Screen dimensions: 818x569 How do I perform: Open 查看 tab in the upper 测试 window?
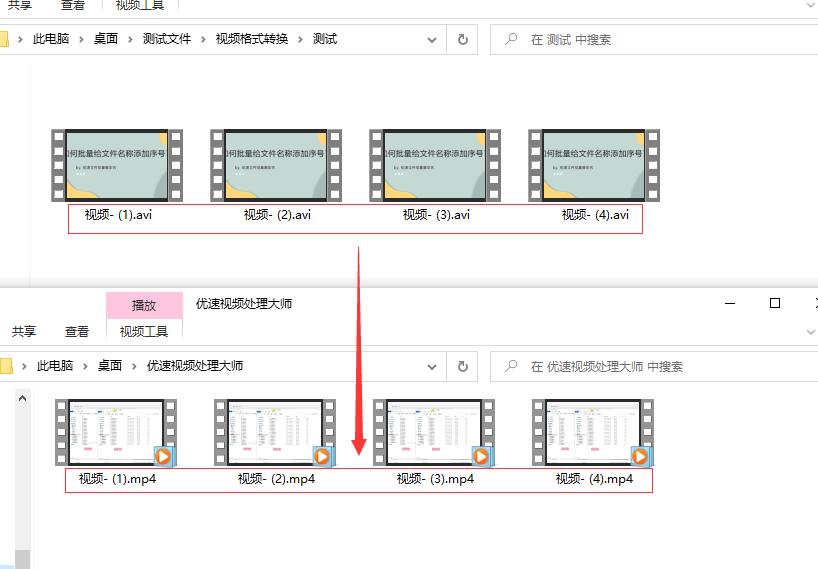(73, 5)
